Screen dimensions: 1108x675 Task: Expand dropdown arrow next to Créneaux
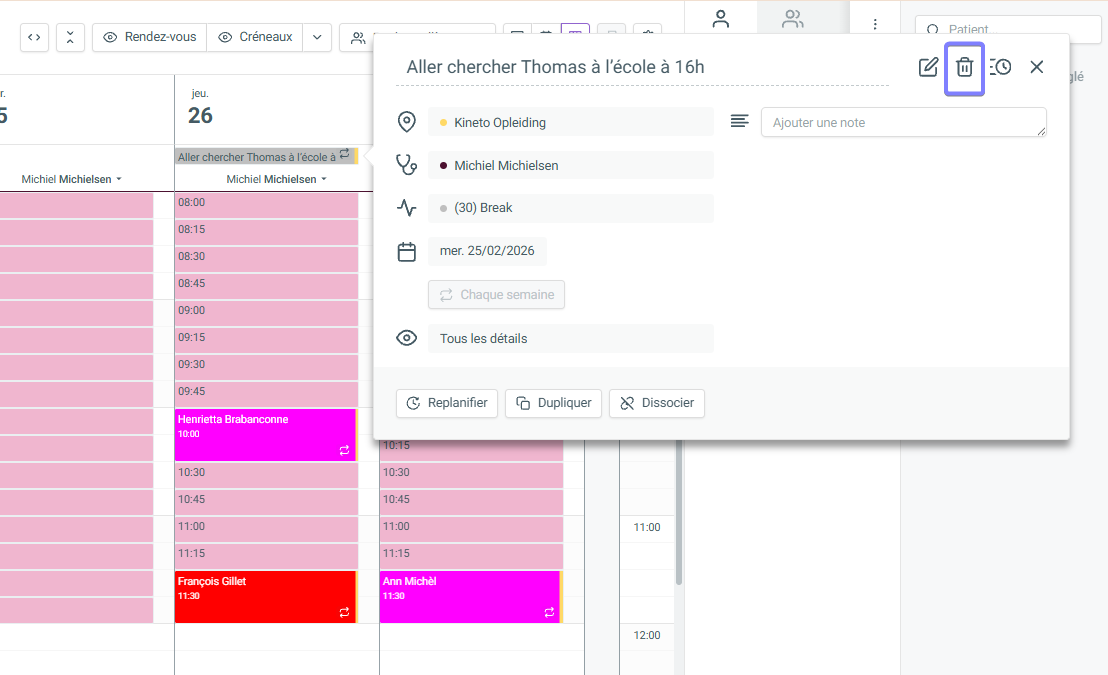pyautogui.click(x=317, y=37)
